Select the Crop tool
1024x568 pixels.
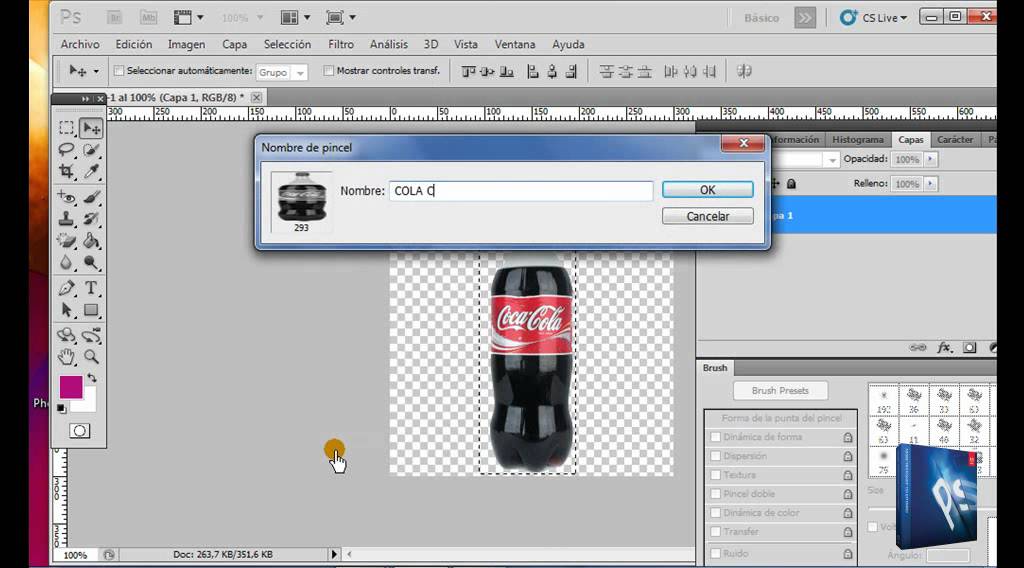tap(66, 171)
